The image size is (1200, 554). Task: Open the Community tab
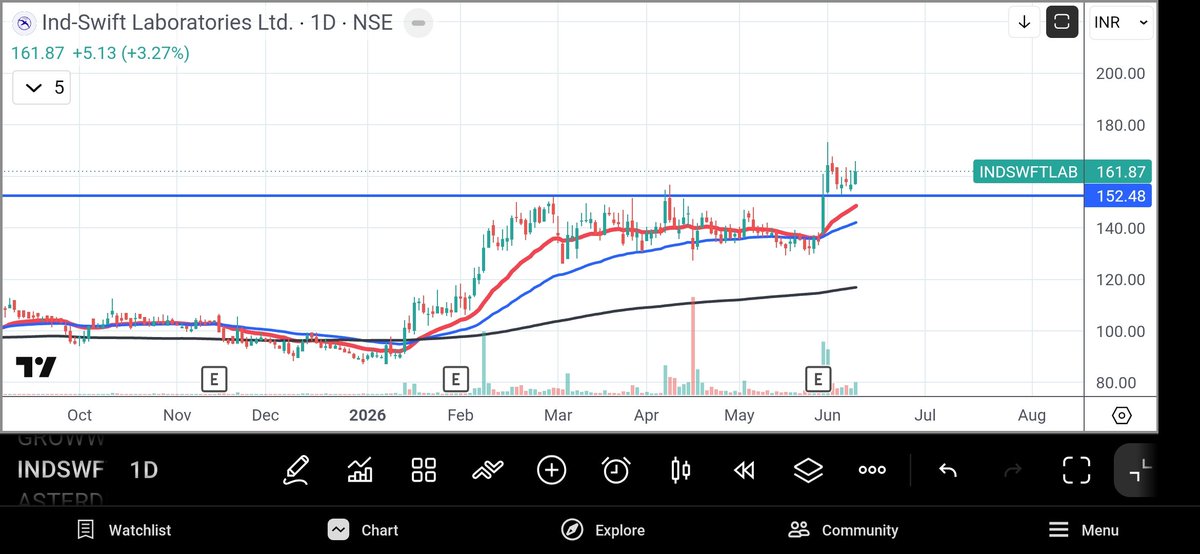[843, 530]
